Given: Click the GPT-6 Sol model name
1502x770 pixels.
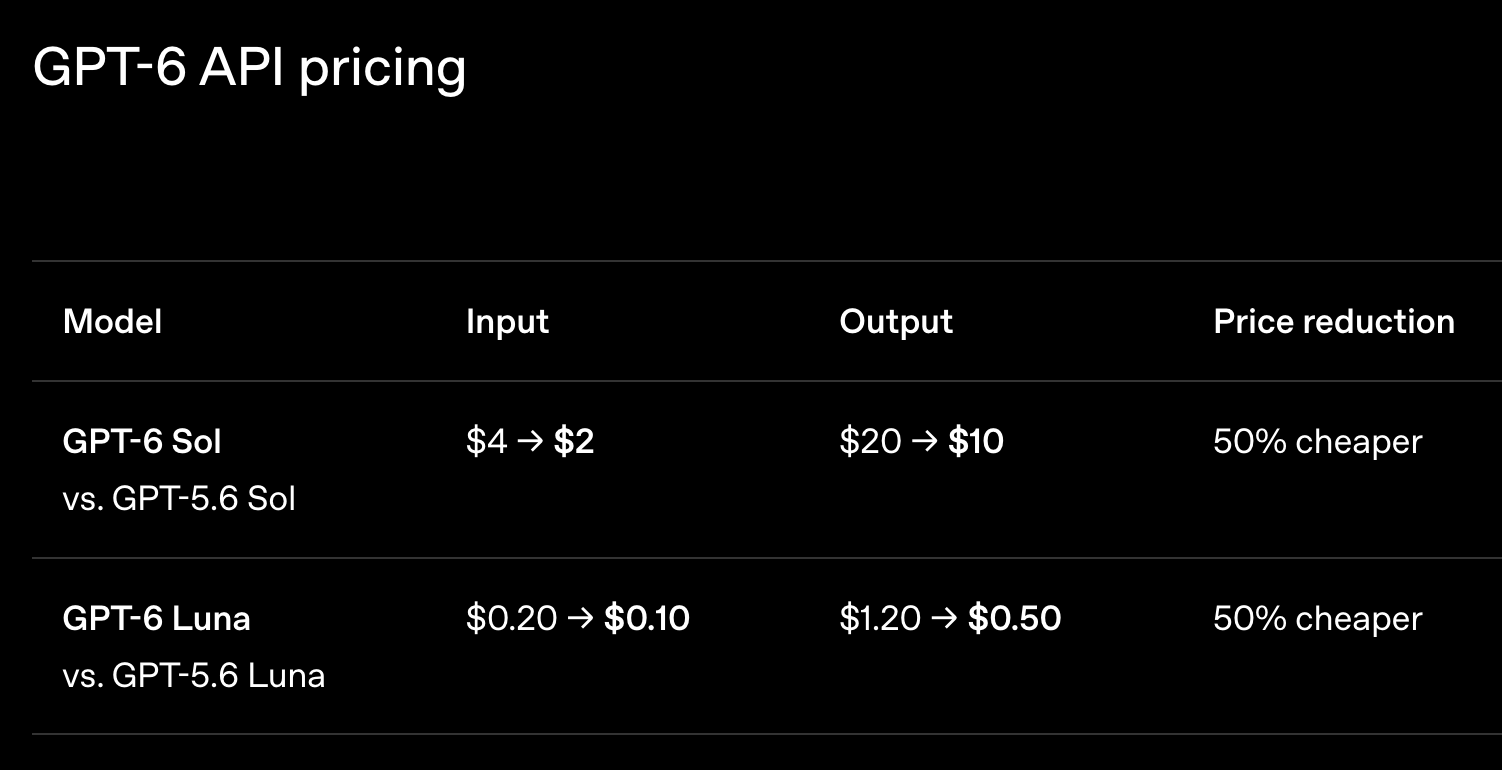Looking at the screenshot, I should (x=142, y=441).
